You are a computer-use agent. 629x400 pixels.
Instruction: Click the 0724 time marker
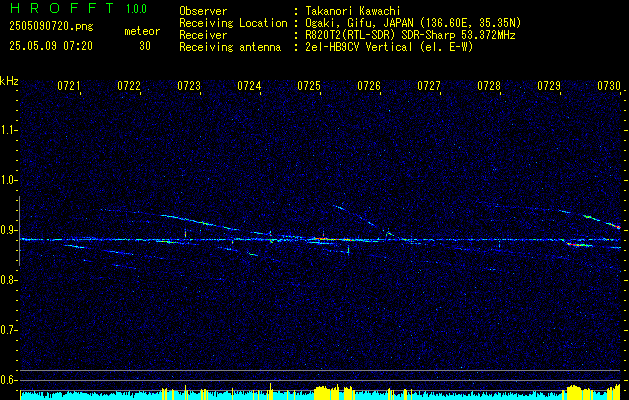[x=249, y=85]
